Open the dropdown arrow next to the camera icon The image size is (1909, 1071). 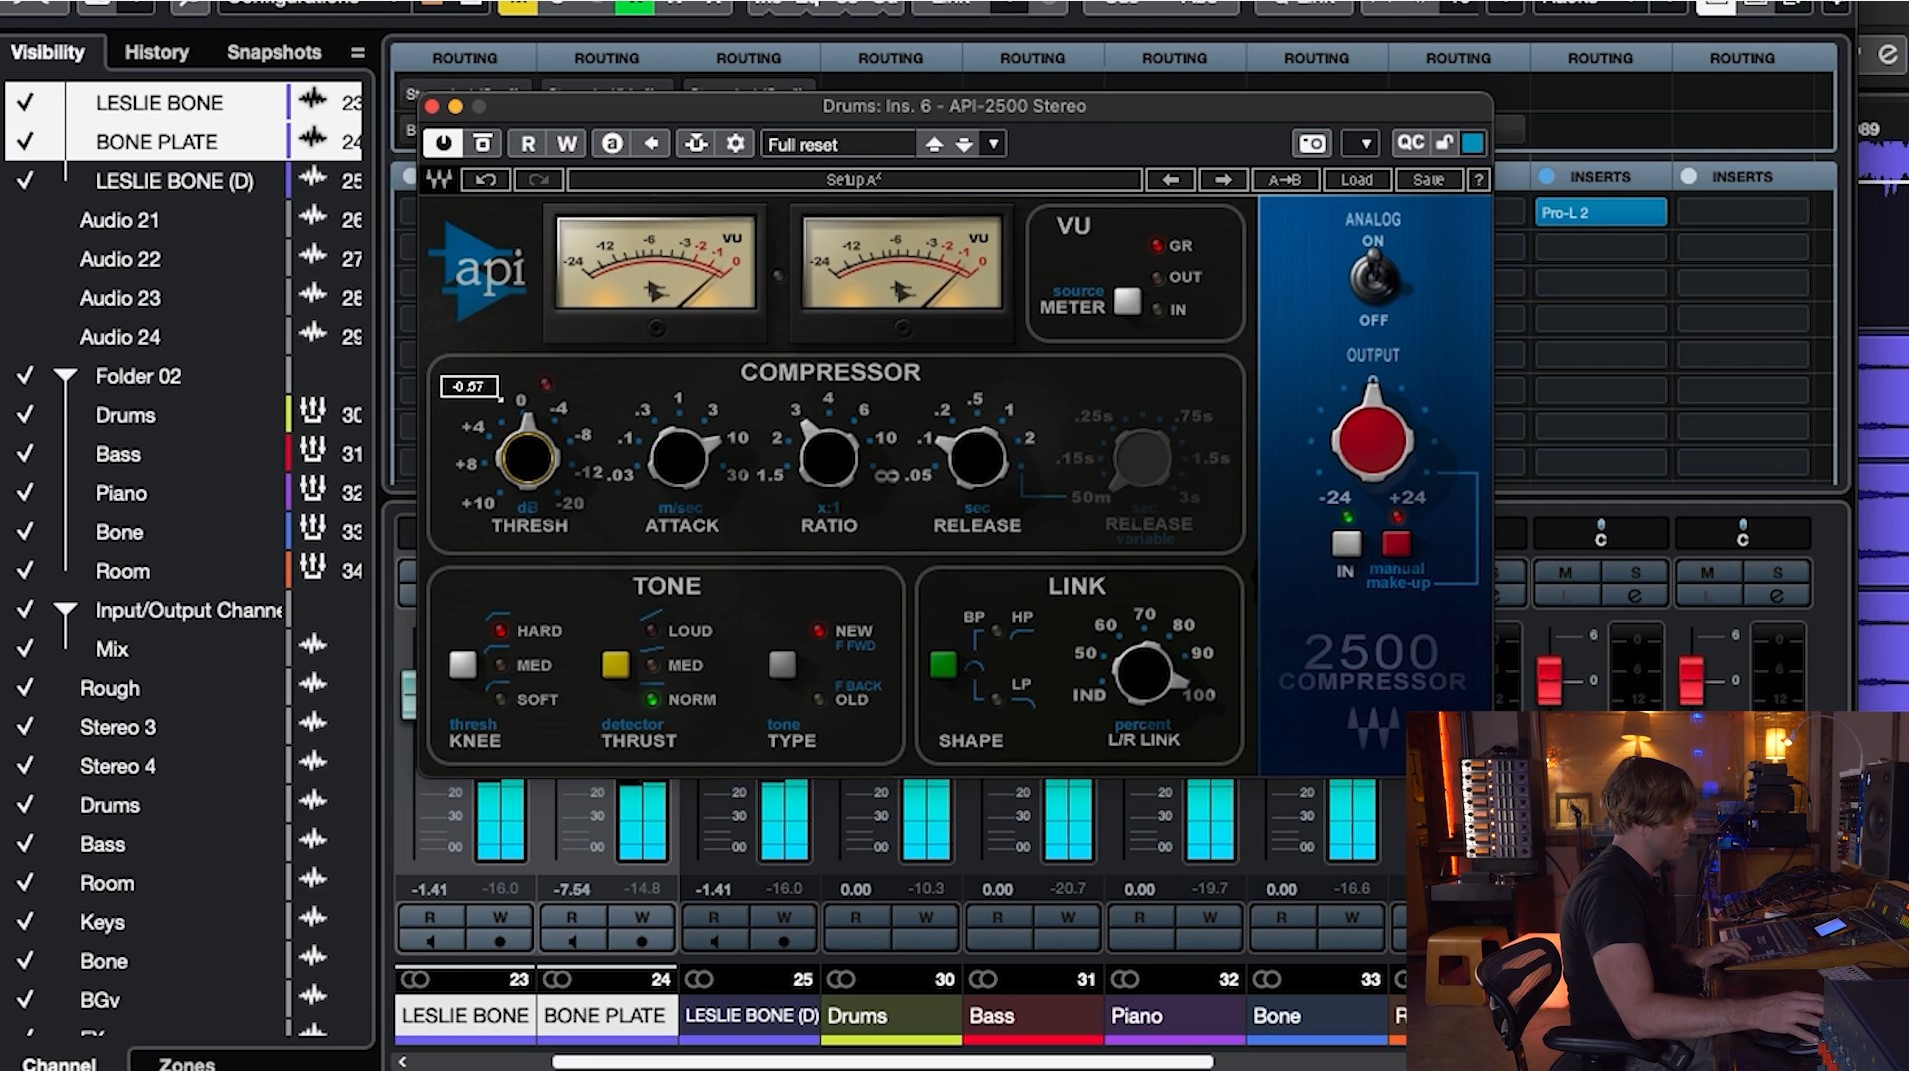(1366, 144)
